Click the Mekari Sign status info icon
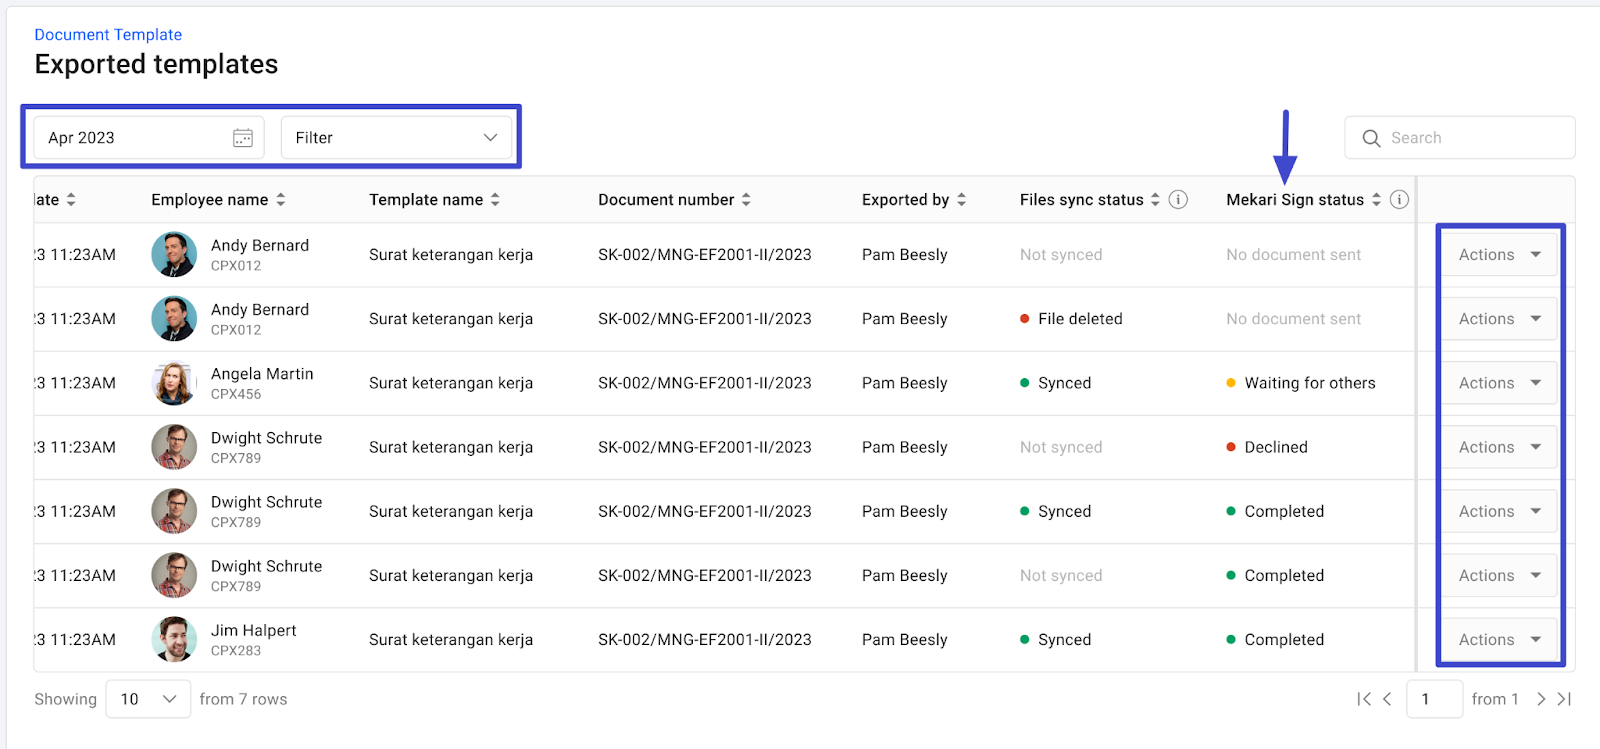1600x749 pixels. tap(1400, 200)
